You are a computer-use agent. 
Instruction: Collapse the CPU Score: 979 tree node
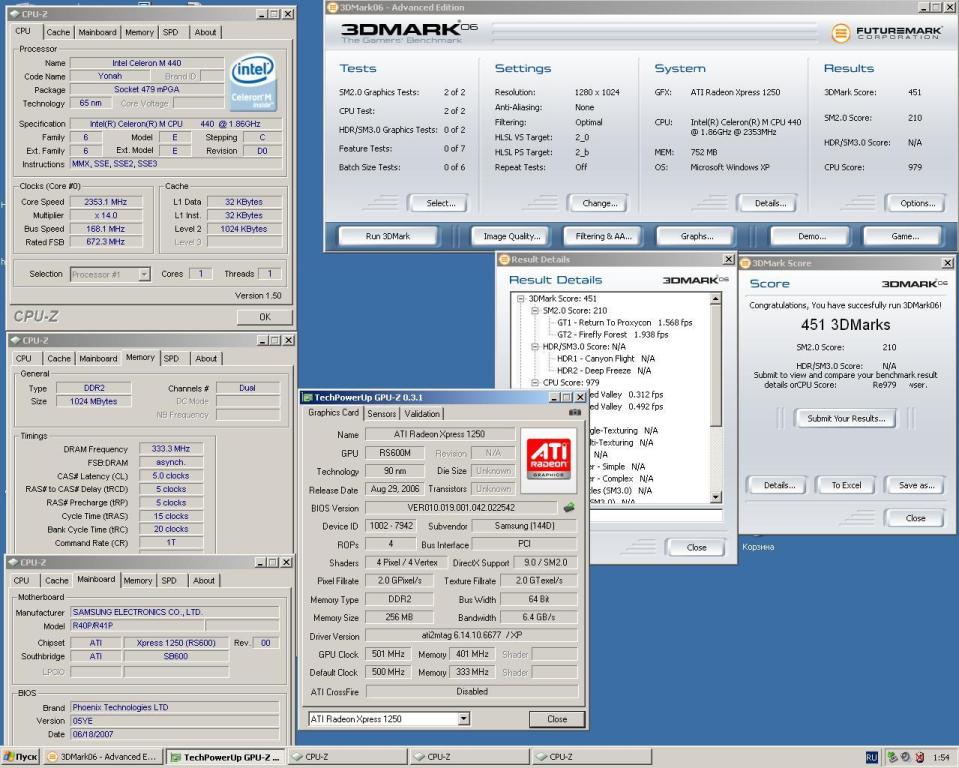(535, 383)
